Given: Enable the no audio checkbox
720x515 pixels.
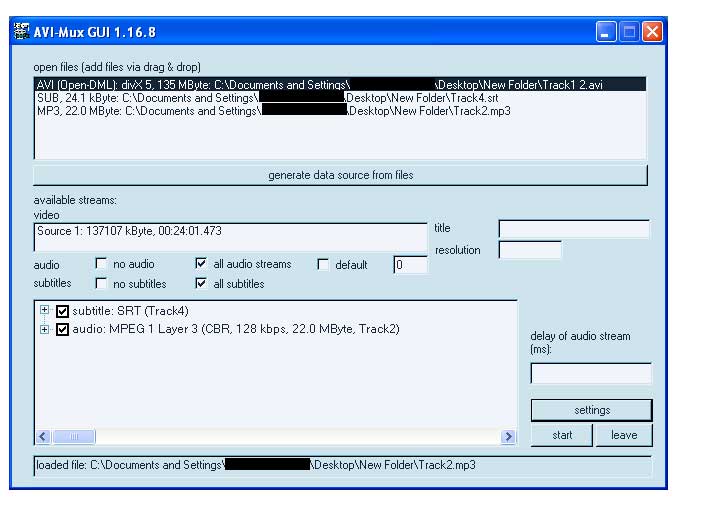Looking at the screenshot, I should (101, 263).
